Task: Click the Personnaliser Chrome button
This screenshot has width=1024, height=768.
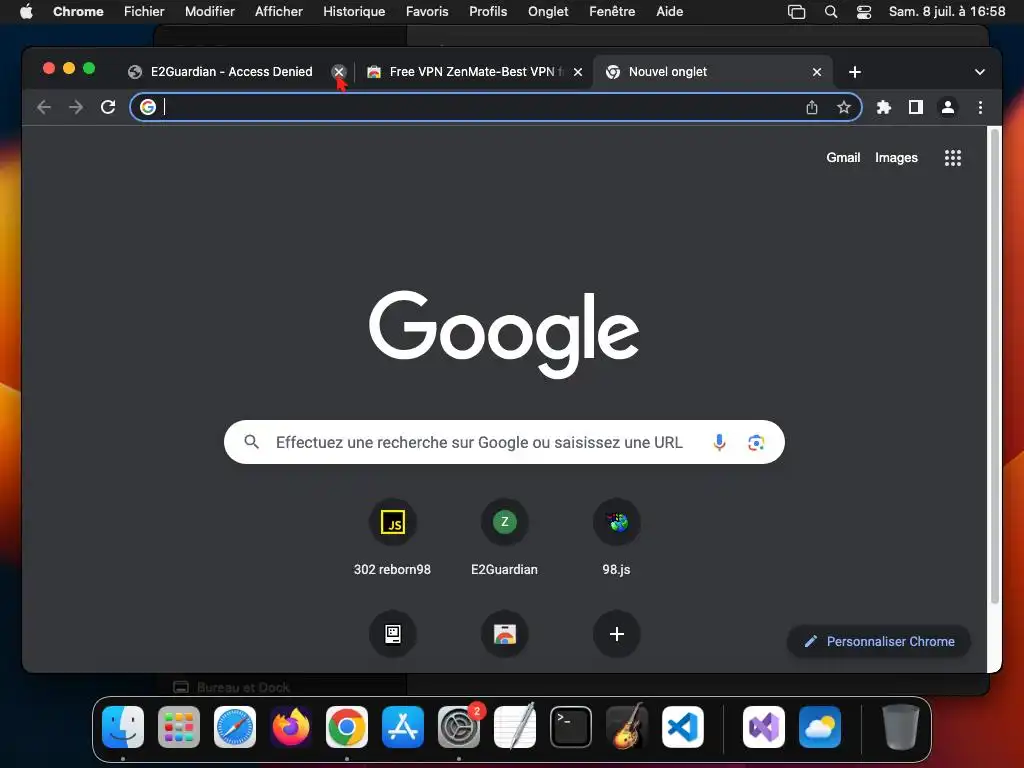Action: pos(879,641)
